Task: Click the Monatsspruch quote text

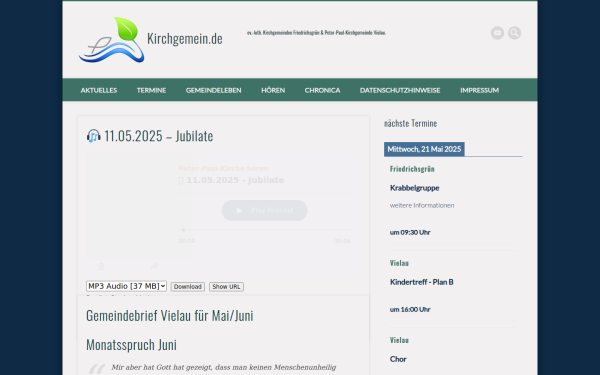Action: 224,367
